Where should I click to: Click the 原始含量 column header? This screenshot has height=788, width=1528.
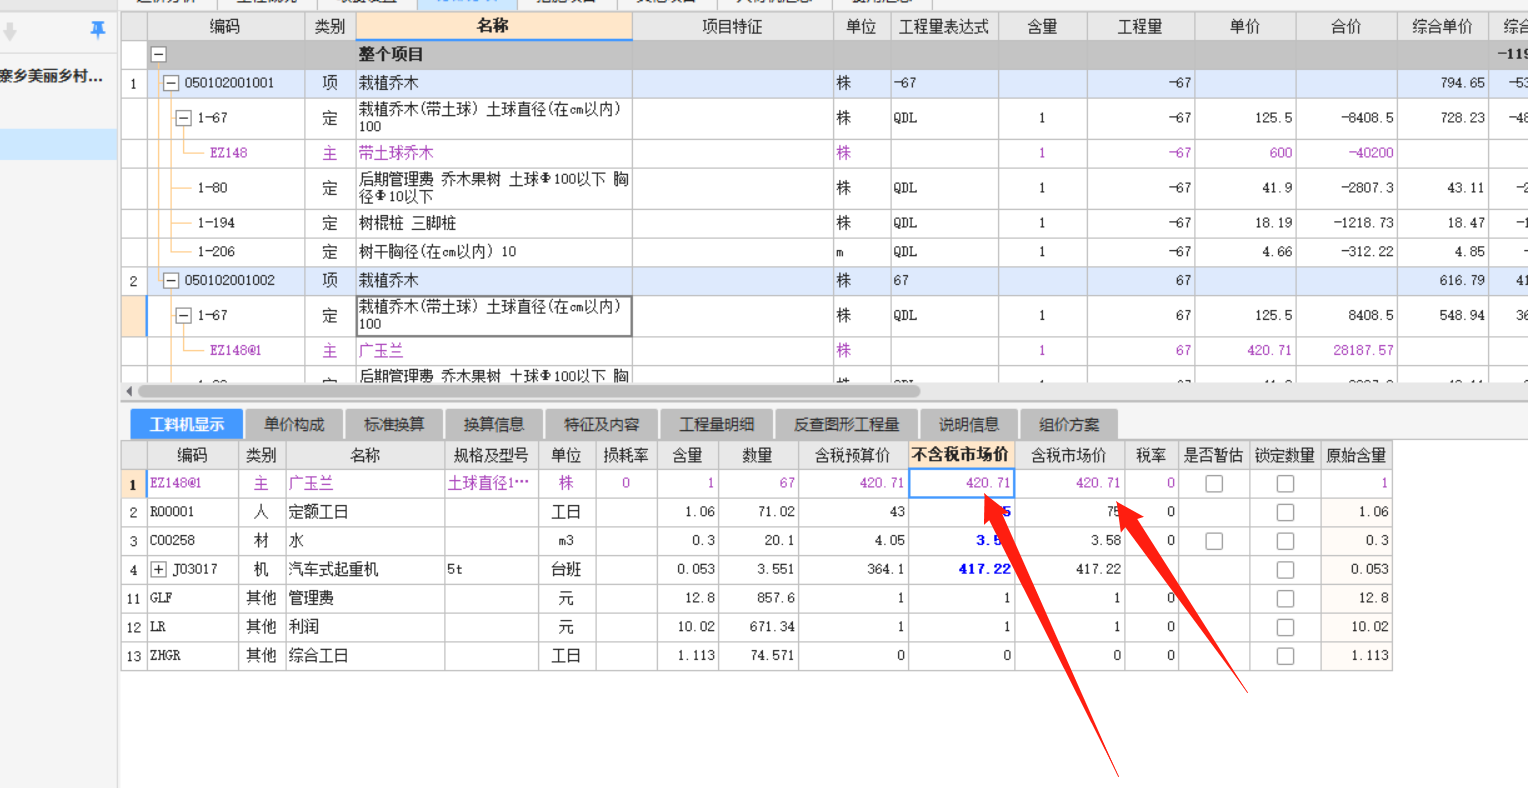click(1356, 455)
